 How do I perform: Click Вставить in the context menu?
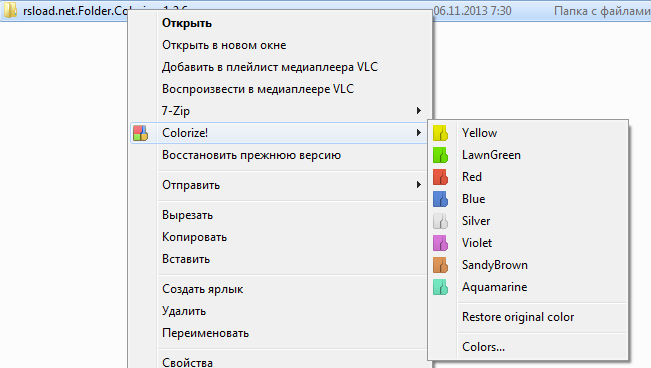186,259
